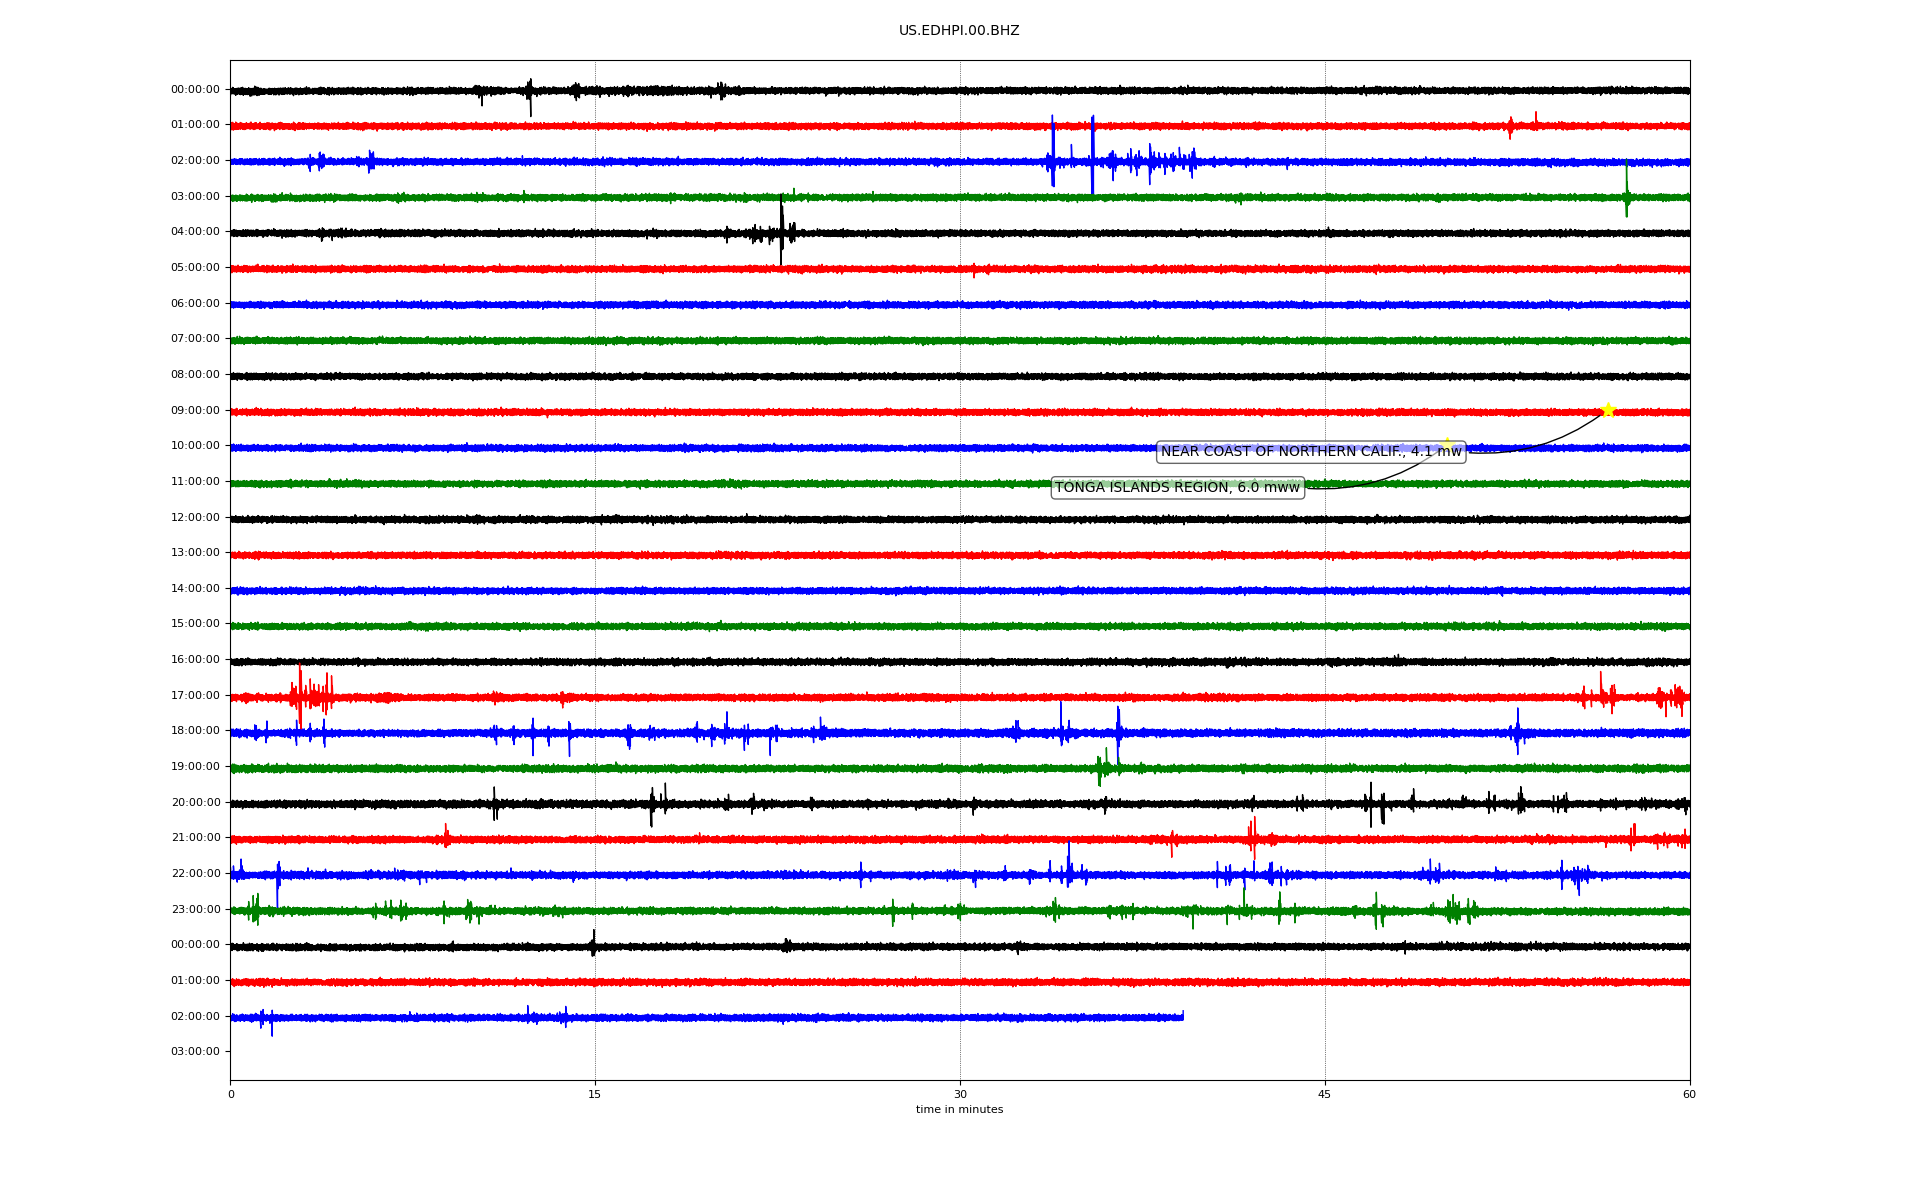Click the x-axis tick label 60

(x=1689, y=1094)
